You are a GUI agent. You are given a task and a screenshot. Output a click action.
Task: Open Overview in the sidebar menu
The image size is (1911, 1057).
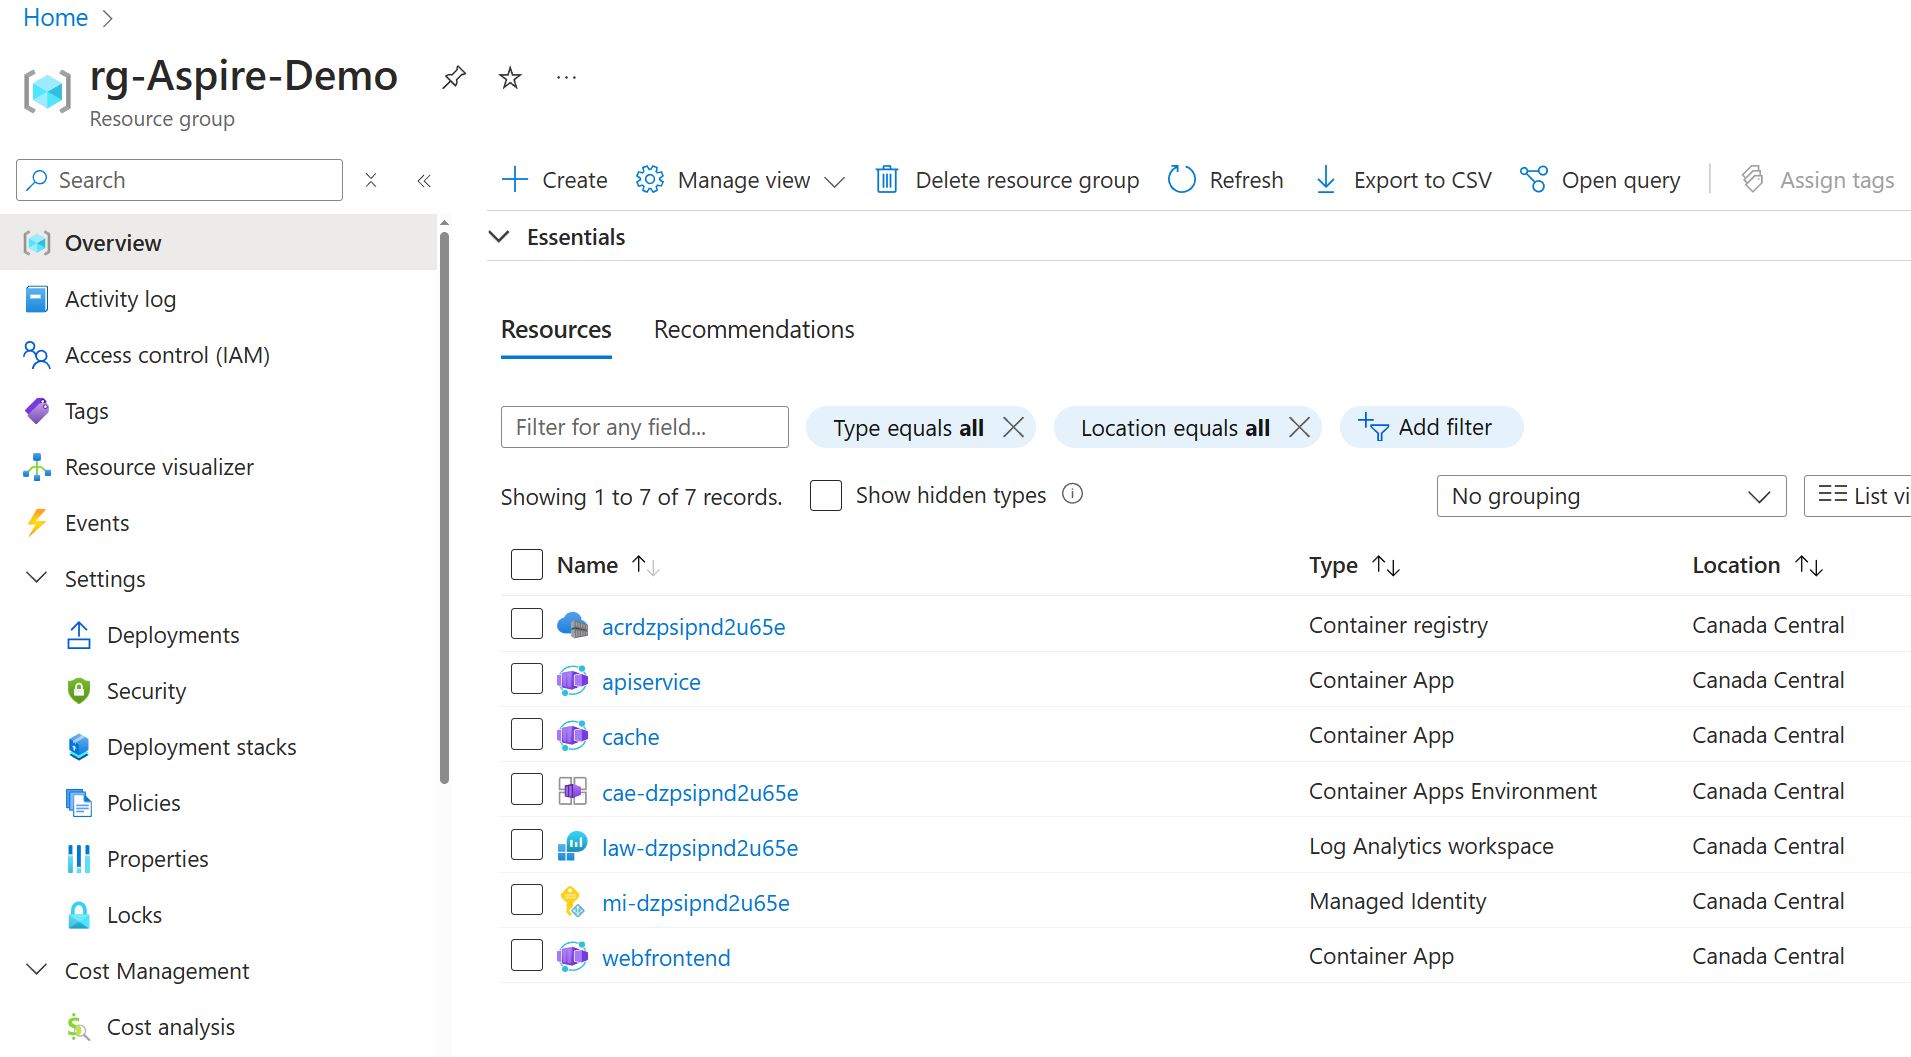[x=219, y=243]
